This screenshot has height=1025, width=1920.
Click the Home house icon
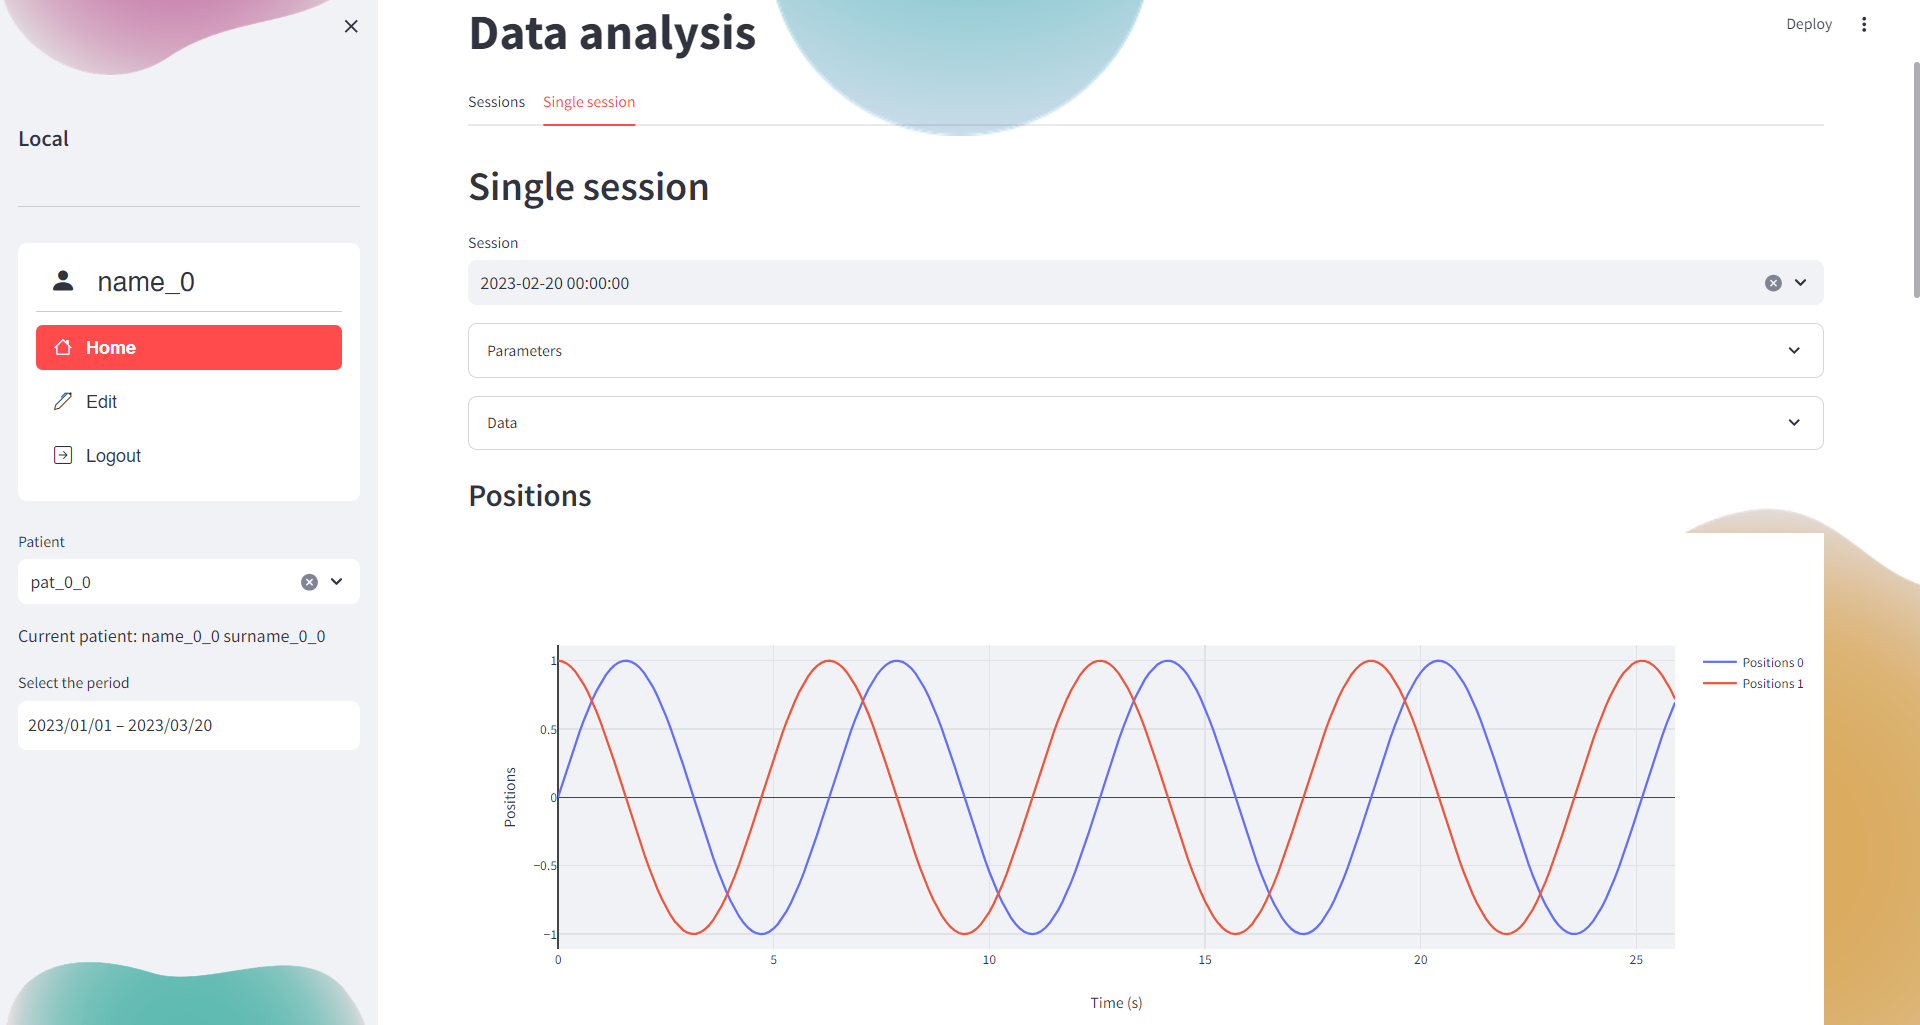pyautogui.click(x=63, y=347)
